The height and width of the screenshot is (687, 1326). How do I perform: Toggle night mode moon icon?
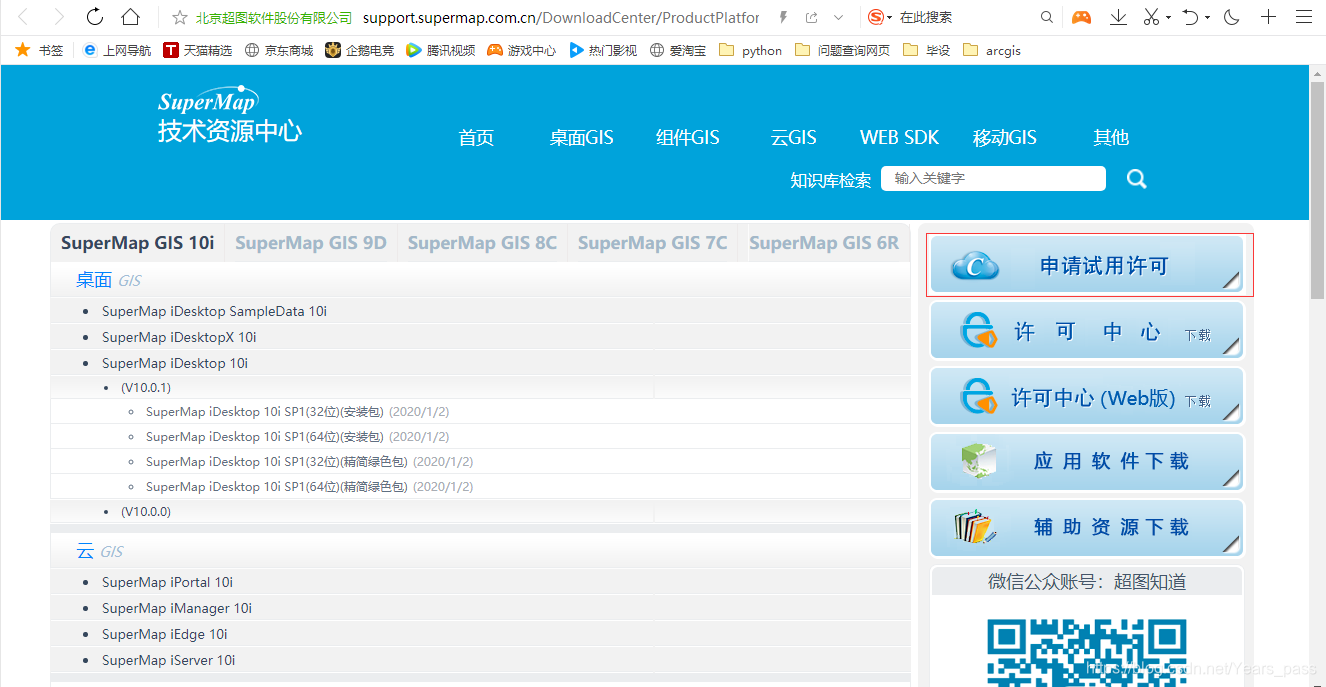point(1232,17)
